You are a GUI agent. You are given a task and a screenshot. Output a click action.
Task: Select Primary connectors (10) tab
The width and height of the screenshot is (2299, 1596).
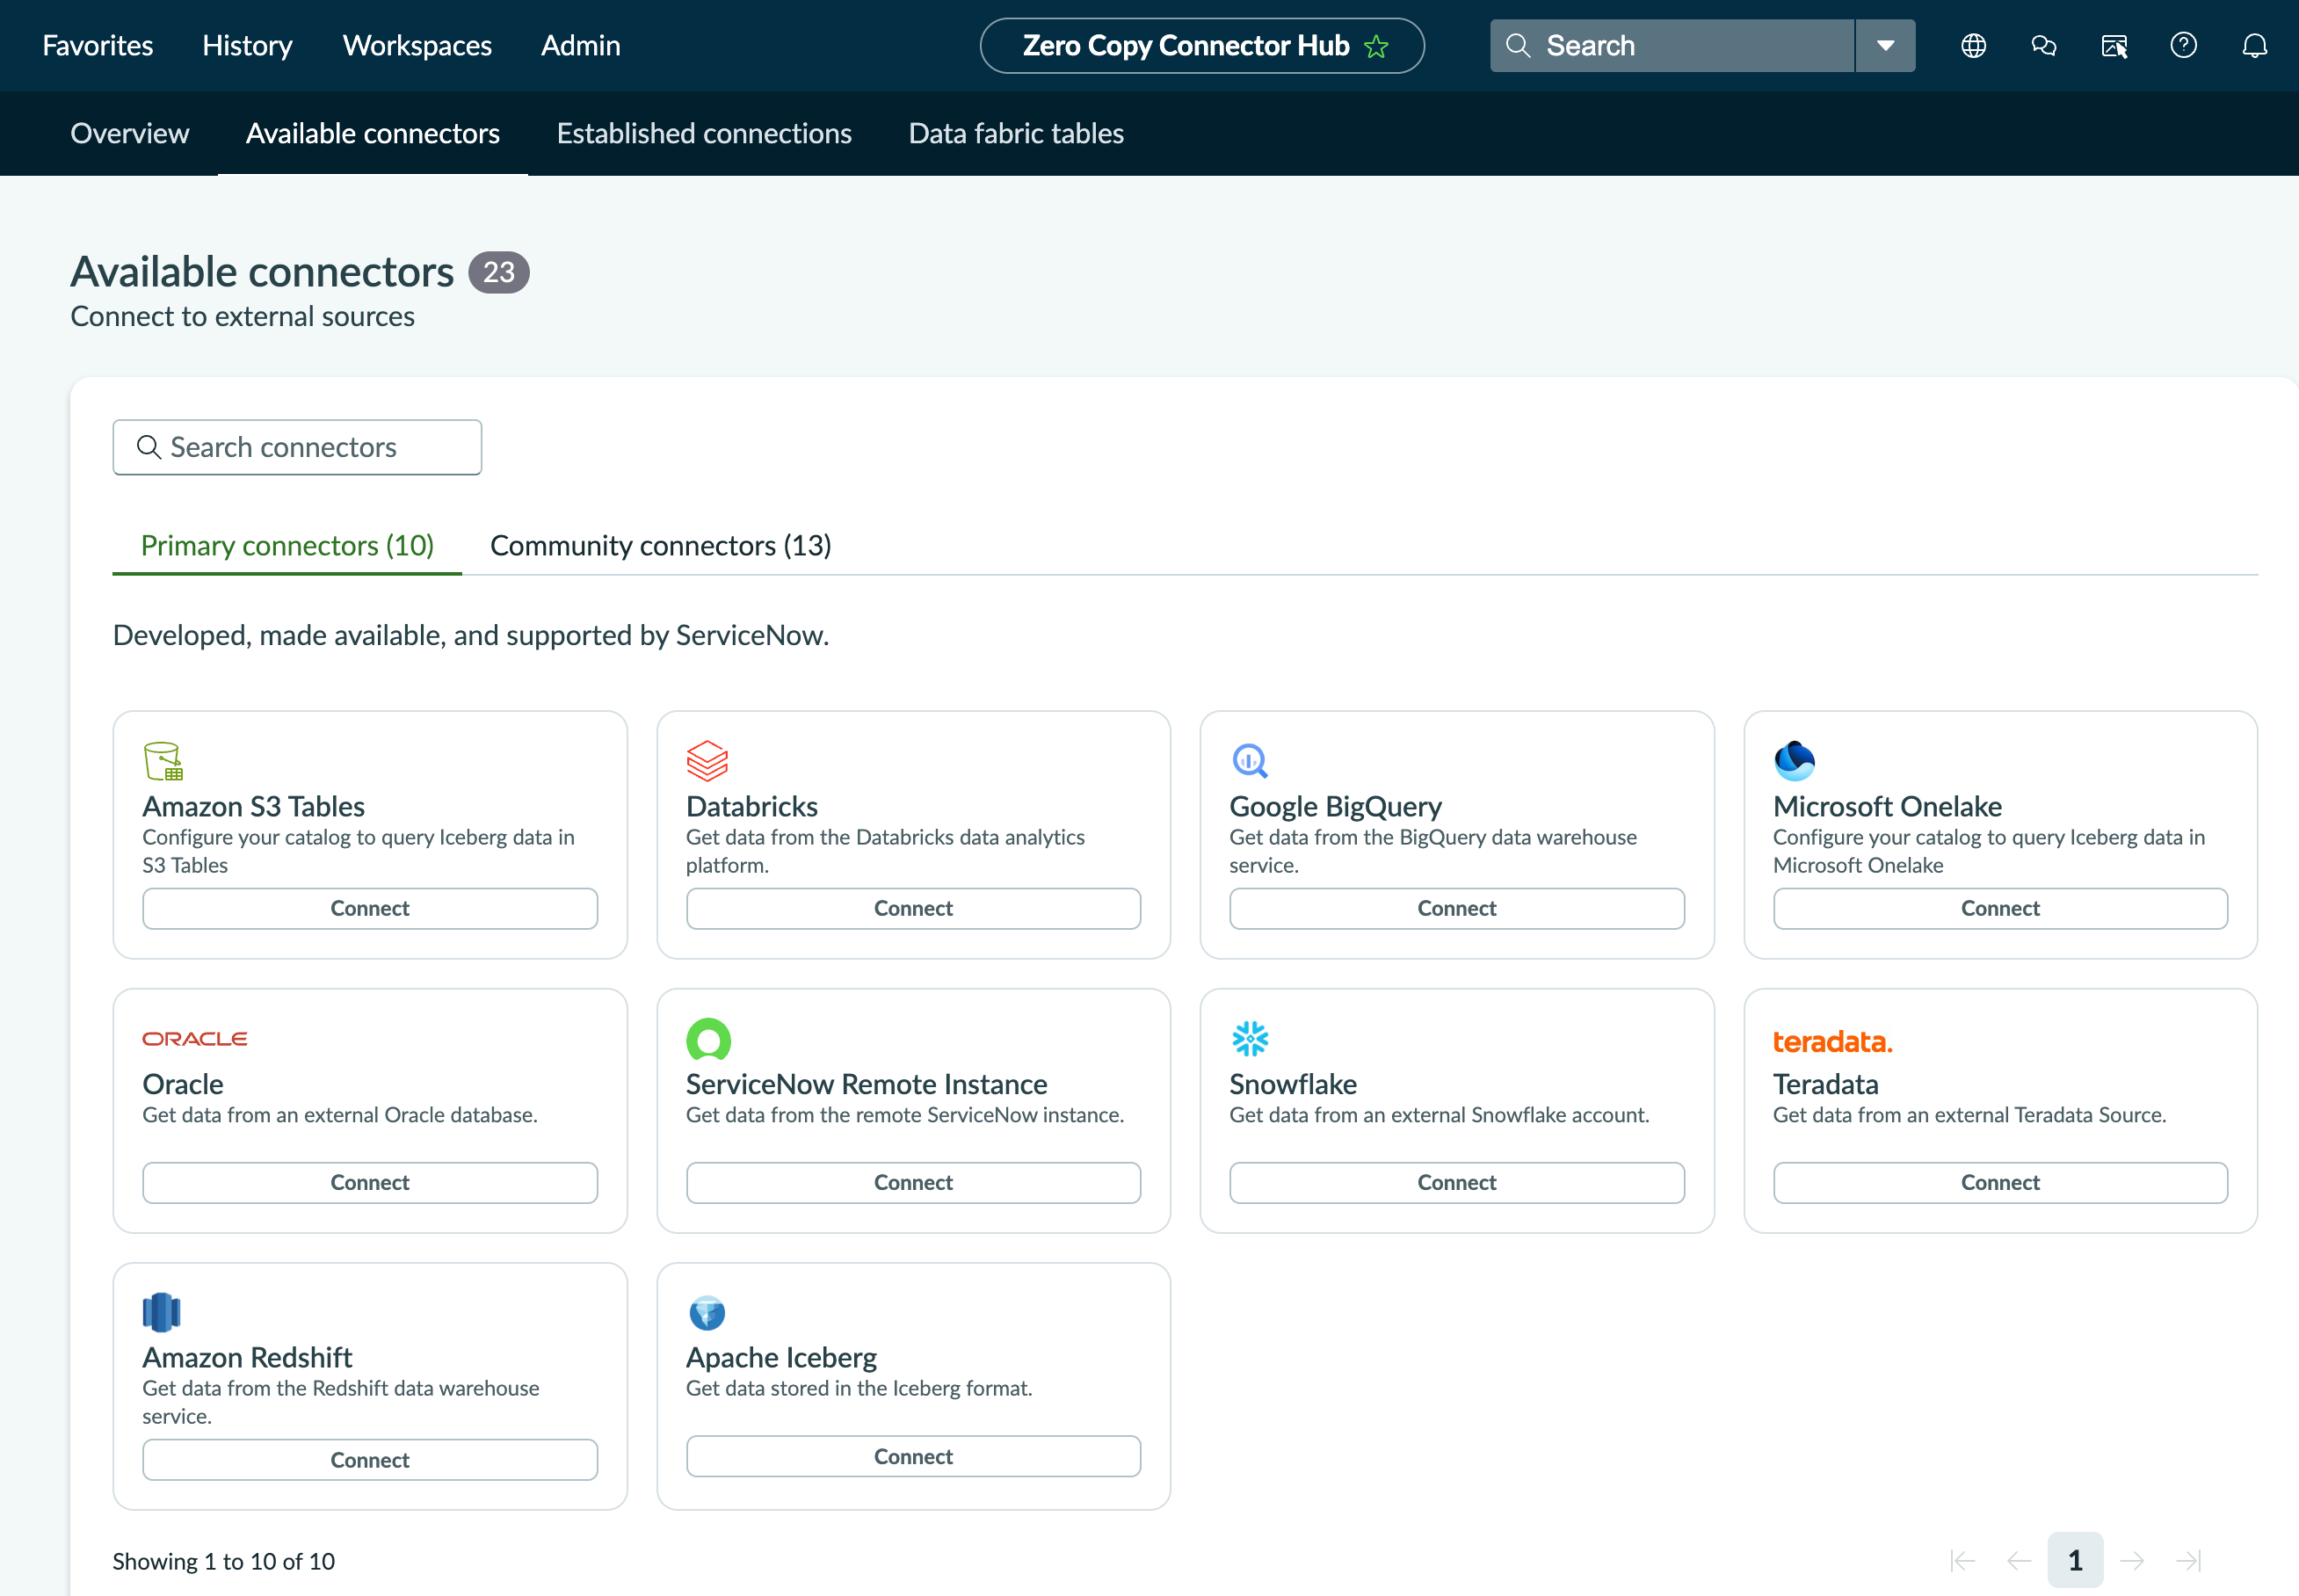pos(287,545)
